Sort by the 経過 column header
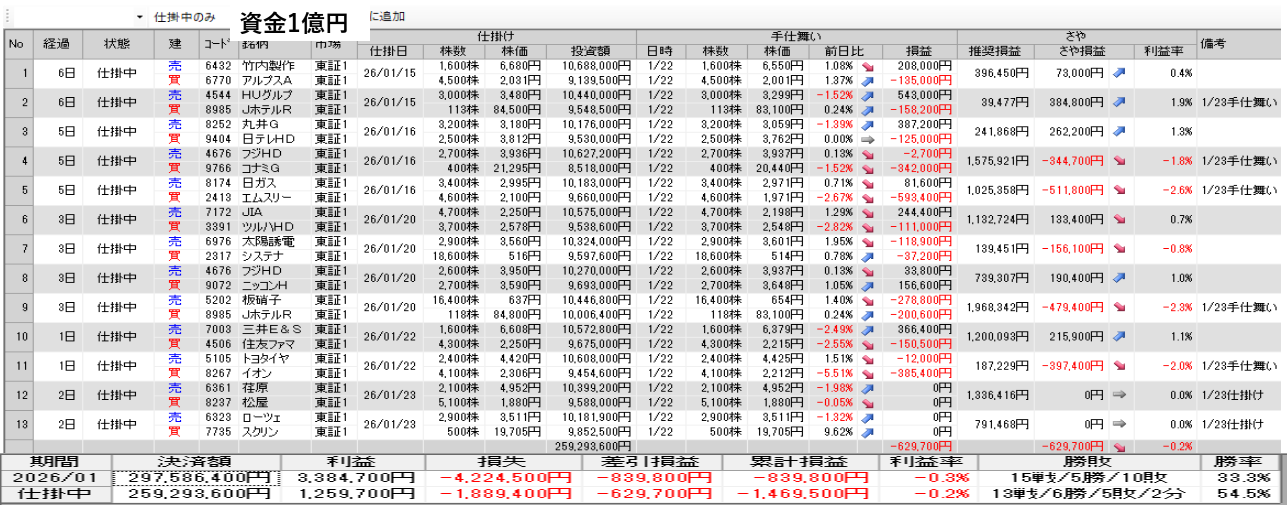Viewport: 1287px width, 505px height. coord(56,44)
